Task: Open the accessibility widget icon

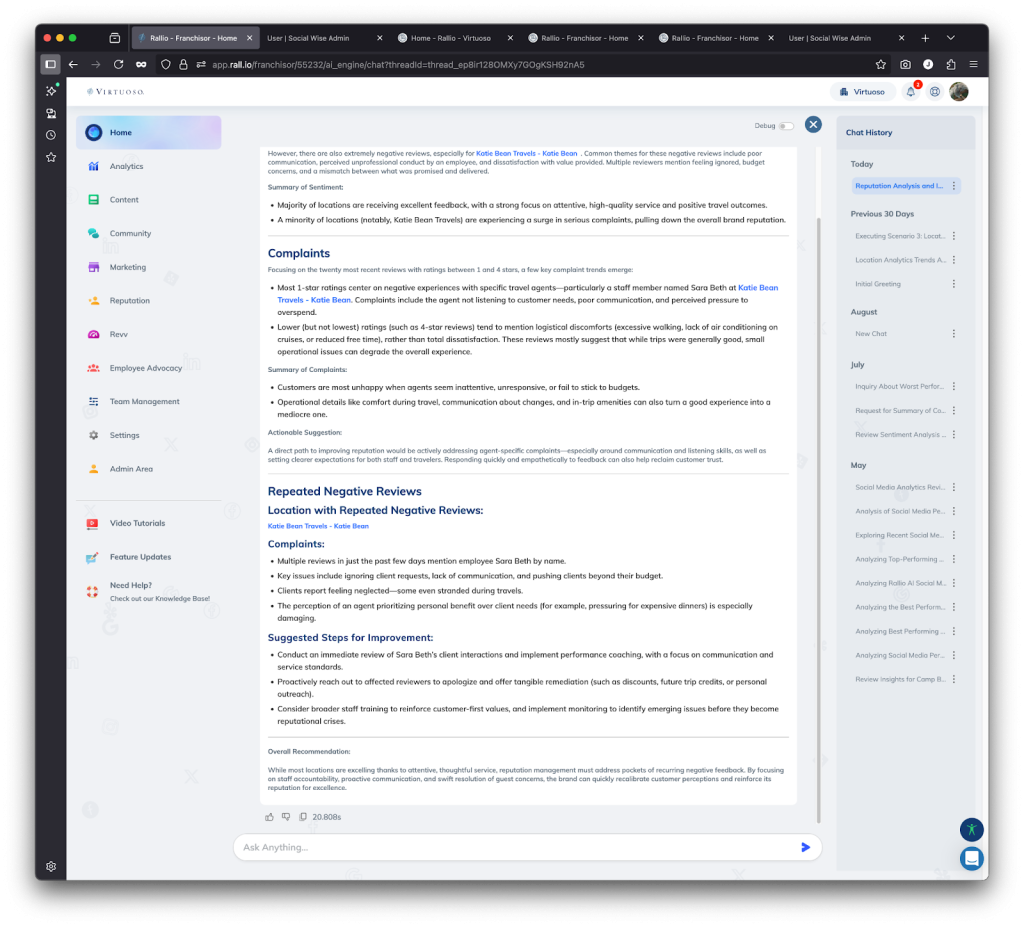Action: tap(971, 829)
